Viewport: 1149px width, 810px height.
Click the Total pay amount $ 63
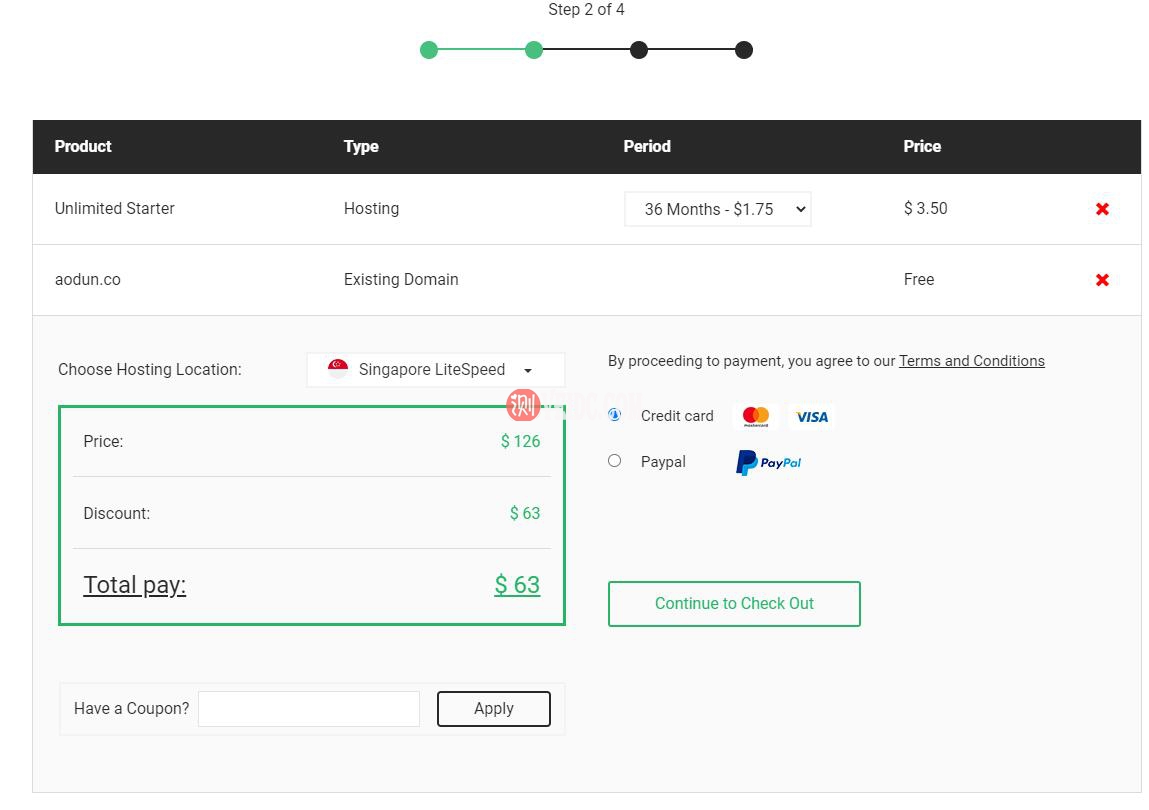517,585
